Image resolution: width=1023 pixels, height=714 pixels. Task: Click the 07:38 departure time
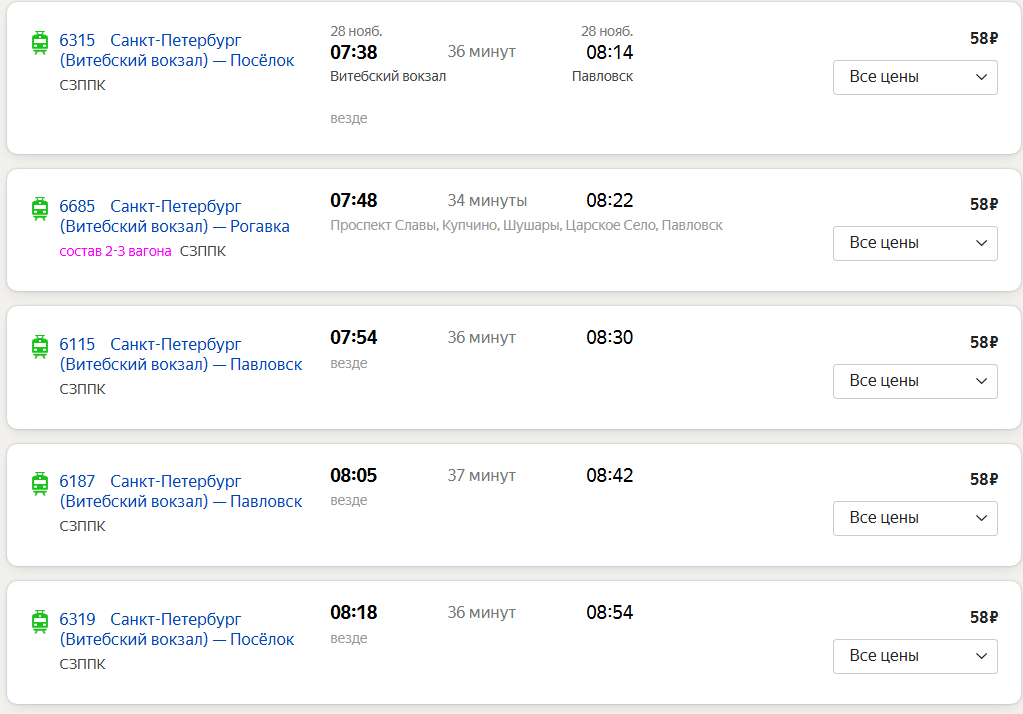(x=354, y=52)
